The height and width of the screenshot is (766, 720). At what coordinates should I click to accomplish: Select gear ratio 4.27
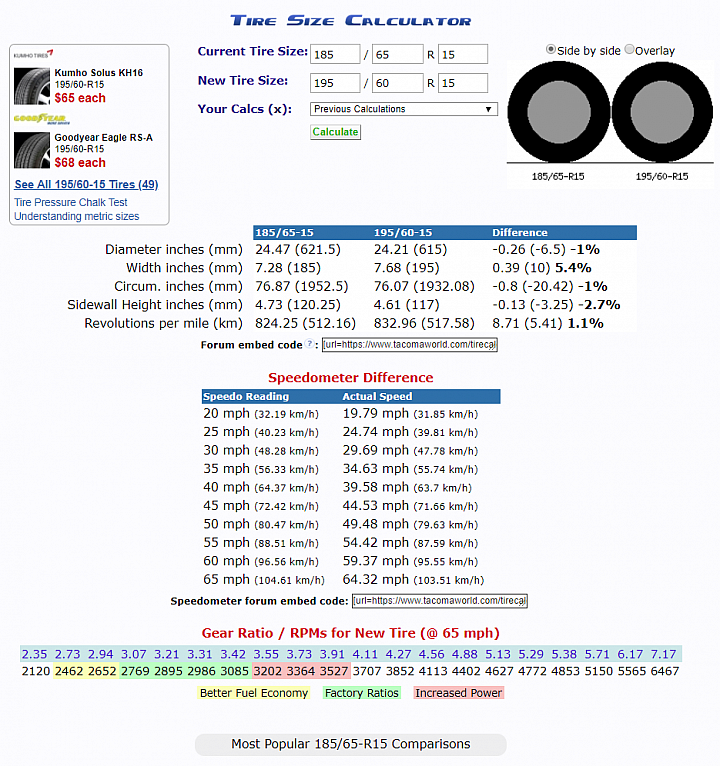click(x=399, y=654)
